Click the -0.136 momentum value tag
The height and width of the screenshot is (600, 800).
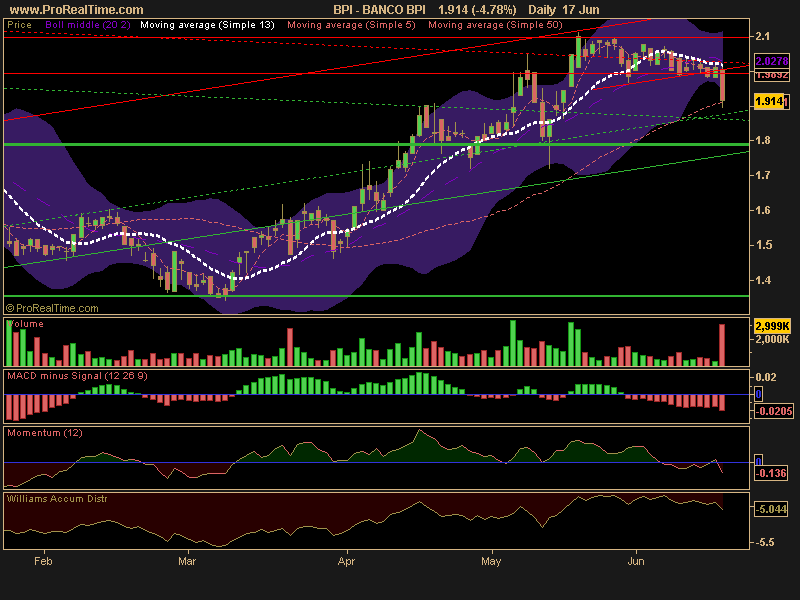[770, 473]
